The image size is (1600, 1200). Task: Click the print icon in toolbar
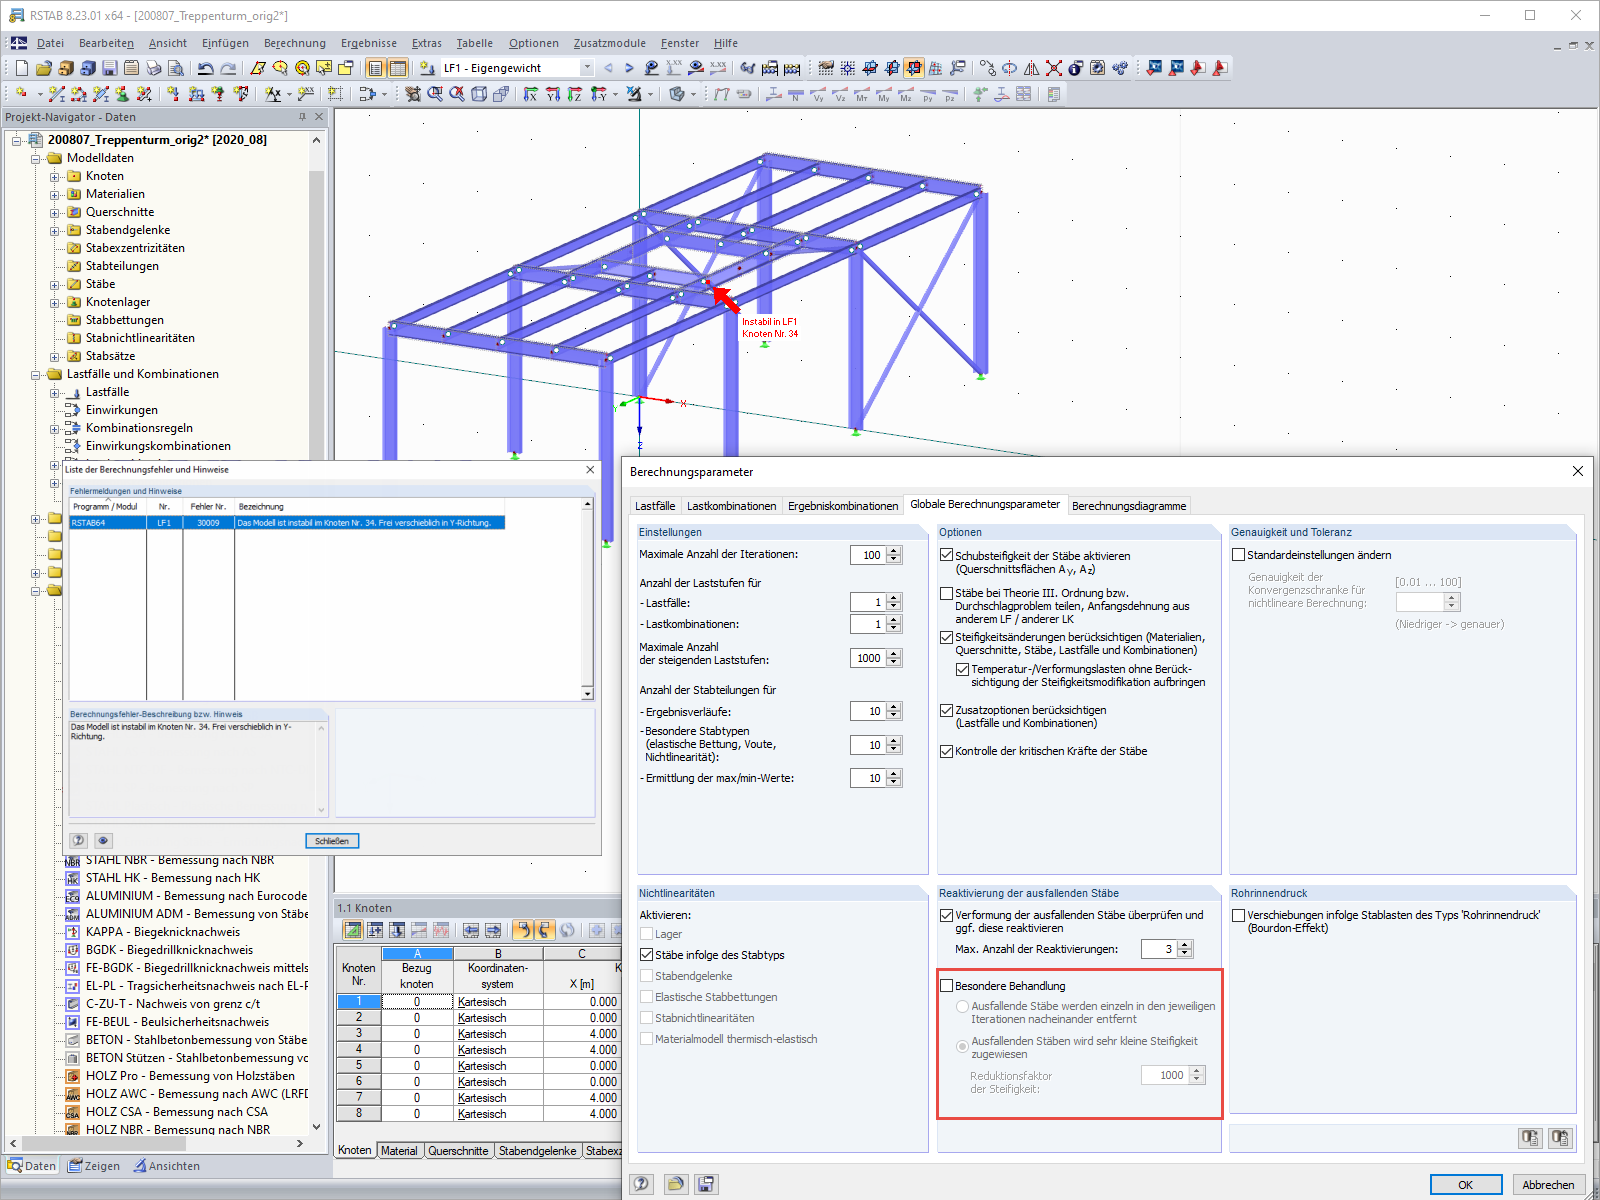point(154,68)
